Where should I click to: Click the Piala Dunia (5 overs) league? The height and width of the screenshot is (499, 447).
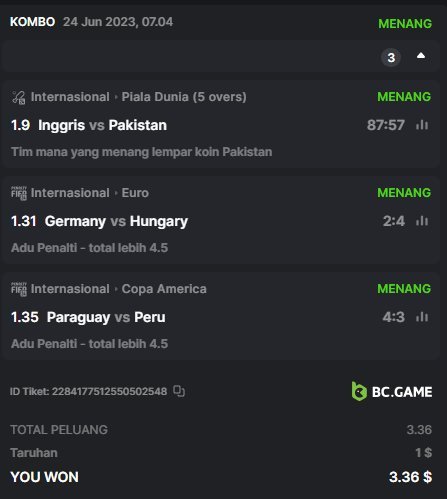click(x=184, y=97)
